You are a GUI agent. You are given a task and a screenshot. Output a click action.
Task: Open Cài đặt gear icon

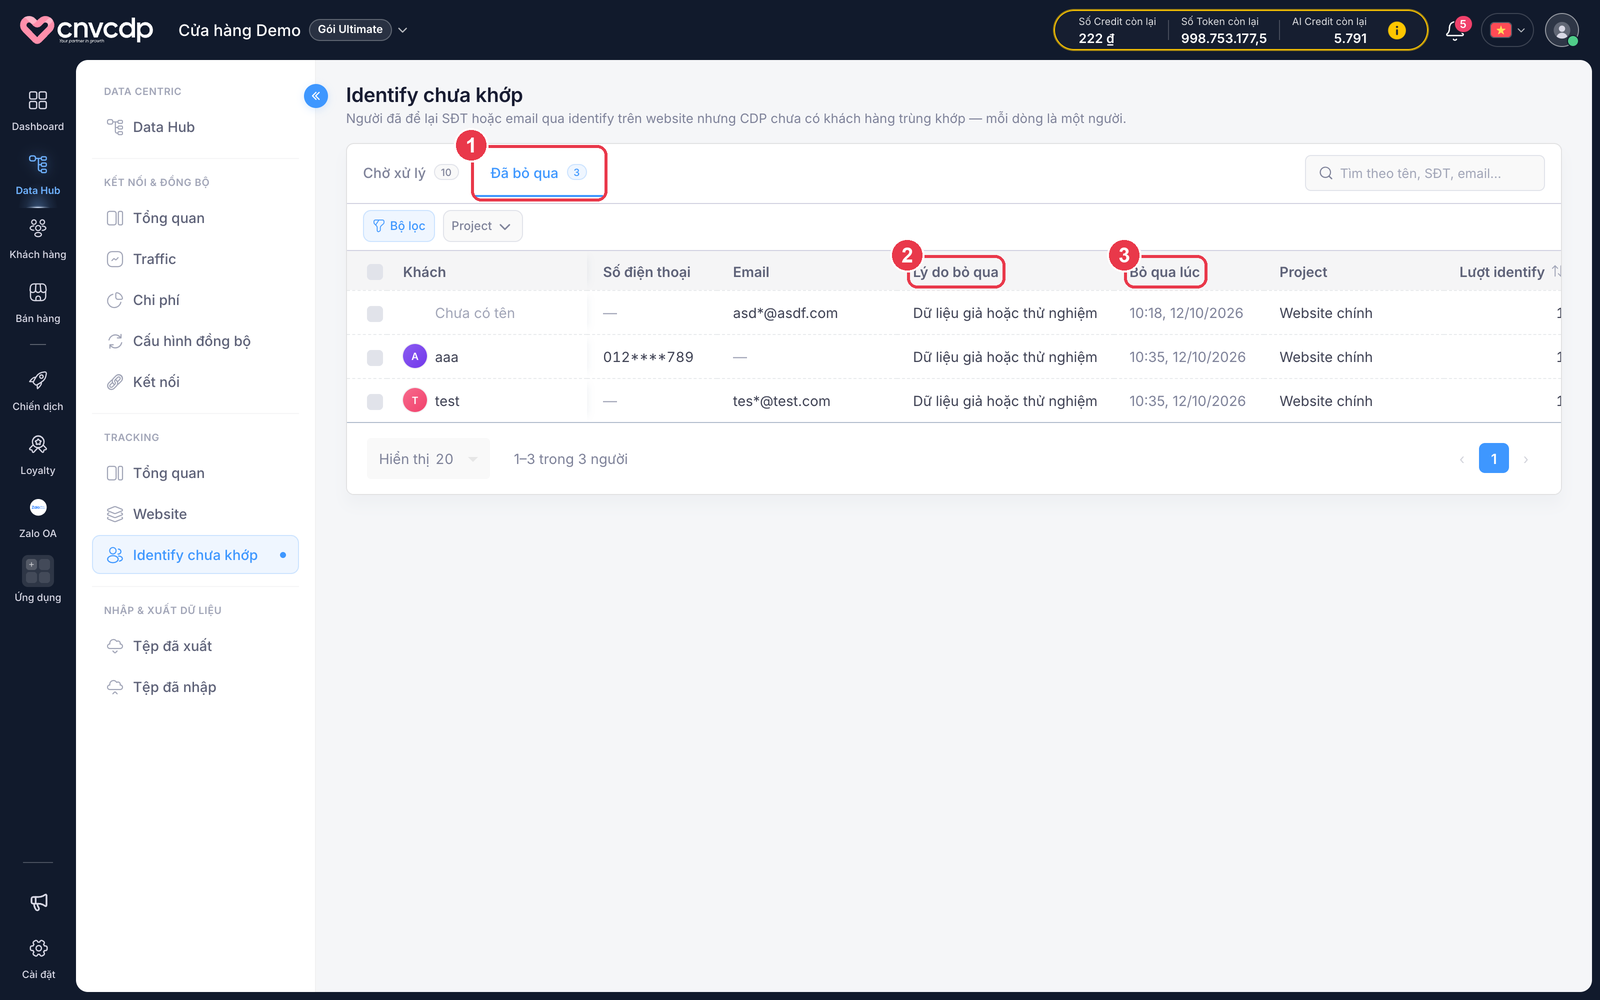pos(39,948)
